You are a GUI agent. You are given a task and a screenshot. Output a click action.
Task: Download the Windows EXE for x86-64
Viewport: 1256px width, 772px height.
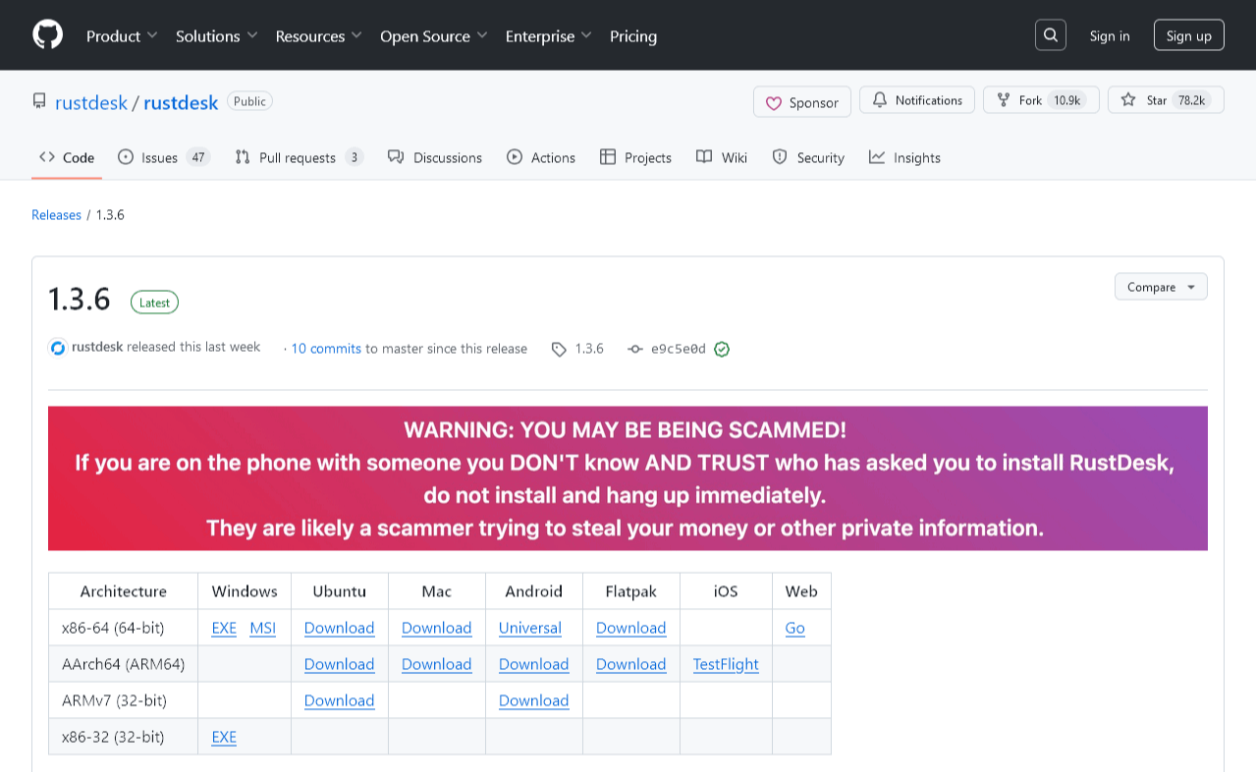(x=224, y=627)
